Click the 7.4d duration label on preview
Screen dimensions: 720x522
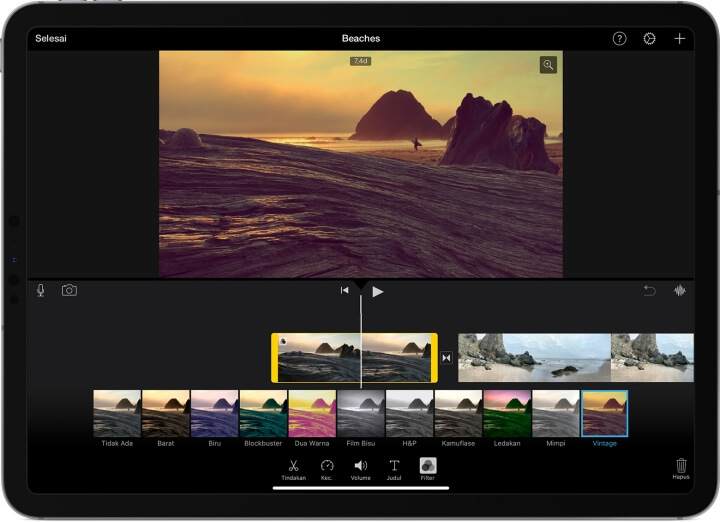360,61
